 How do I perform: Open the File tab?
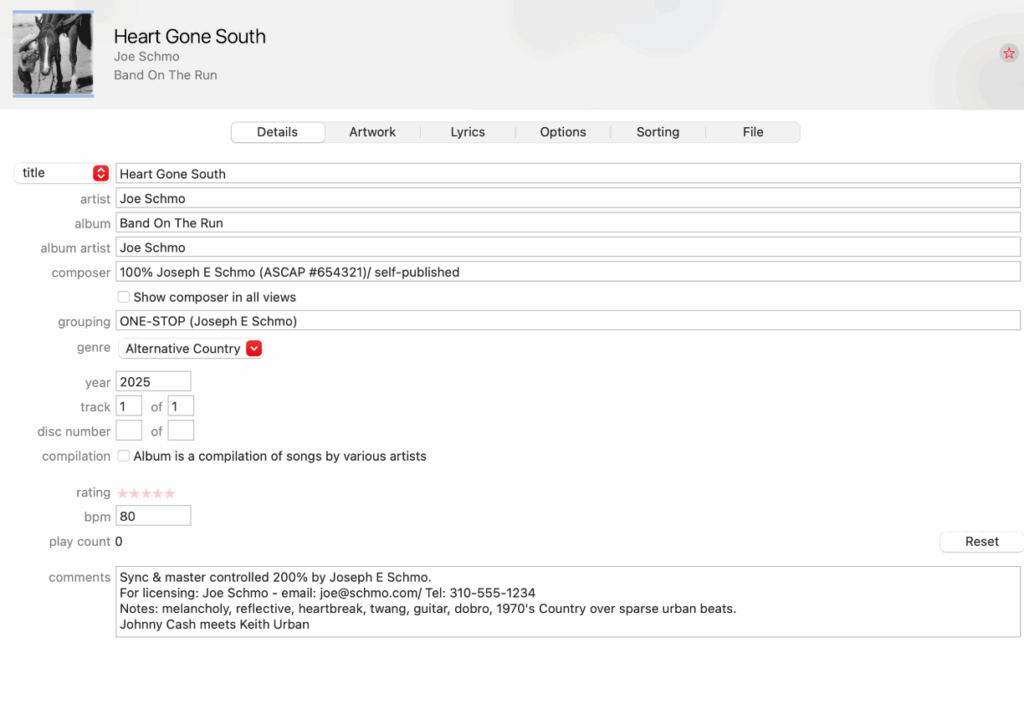pyautogui.click(x=753, y=132)
